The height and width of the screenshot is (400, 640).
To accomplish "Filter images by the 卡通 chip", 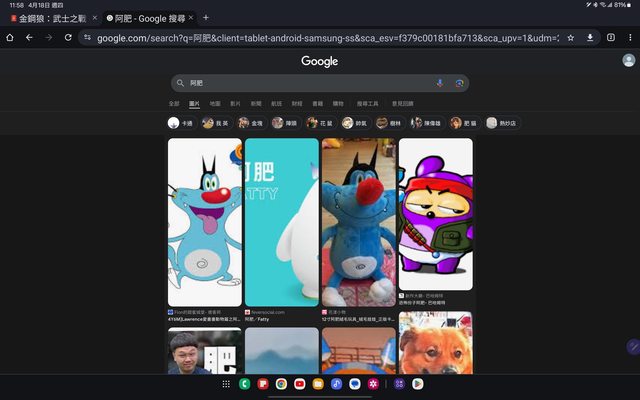I will click(180, 123).
